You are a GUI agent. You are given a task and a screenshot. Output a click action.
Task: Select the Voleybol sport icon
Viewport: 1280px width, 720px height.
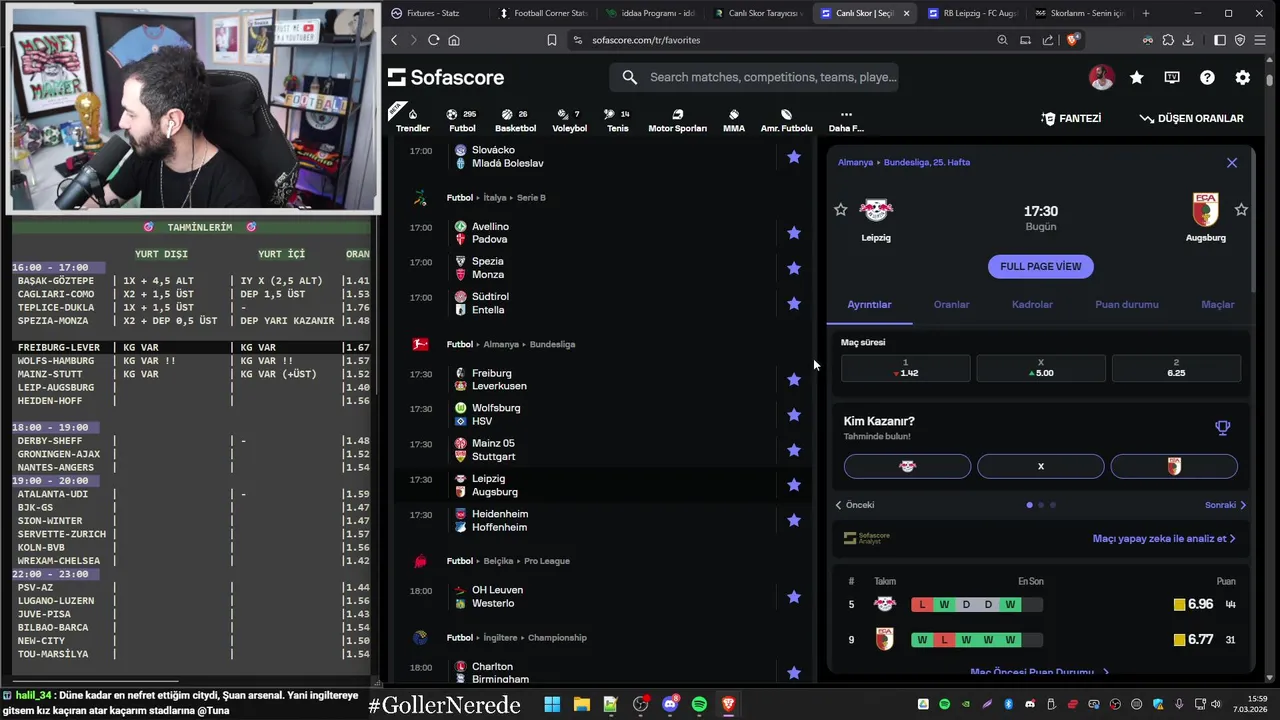tap(569, 120)
